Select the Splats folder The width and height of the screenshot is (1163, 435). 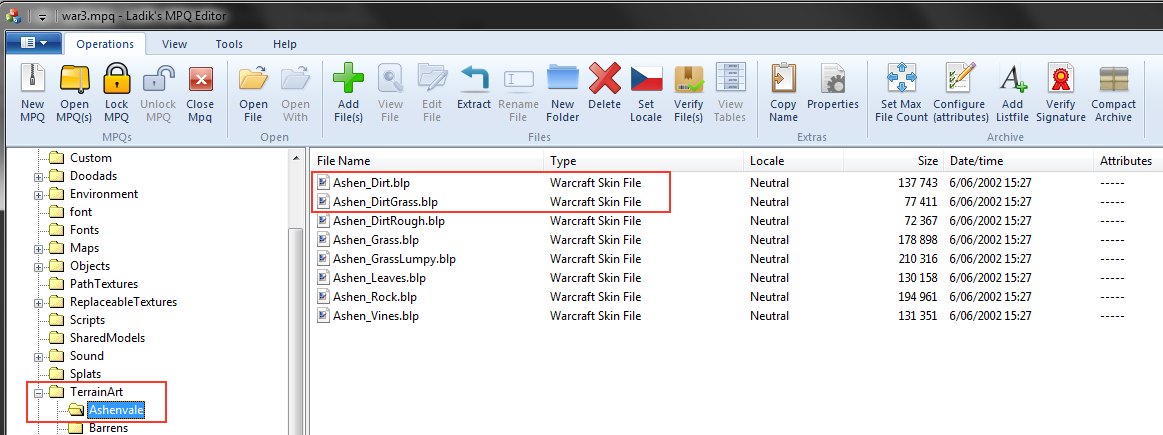[x=85, y=374]
